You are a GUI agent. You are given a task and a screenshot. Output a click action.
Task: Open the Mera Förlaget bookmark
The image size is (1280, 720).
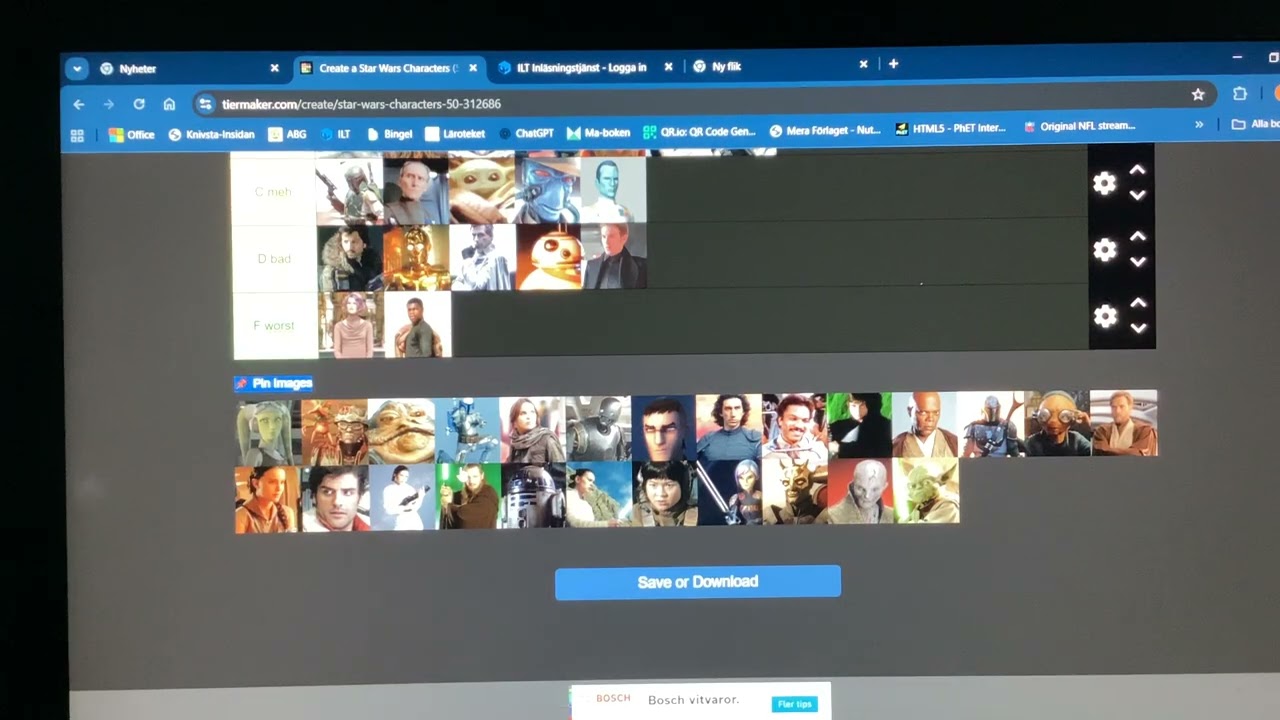pyautogui.click(x=825, y=130)
